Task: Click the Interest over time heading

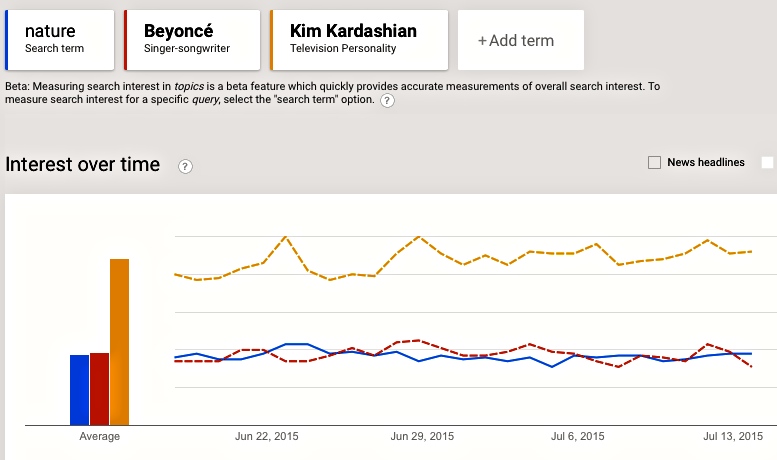Action: click(x=83, y=165)
